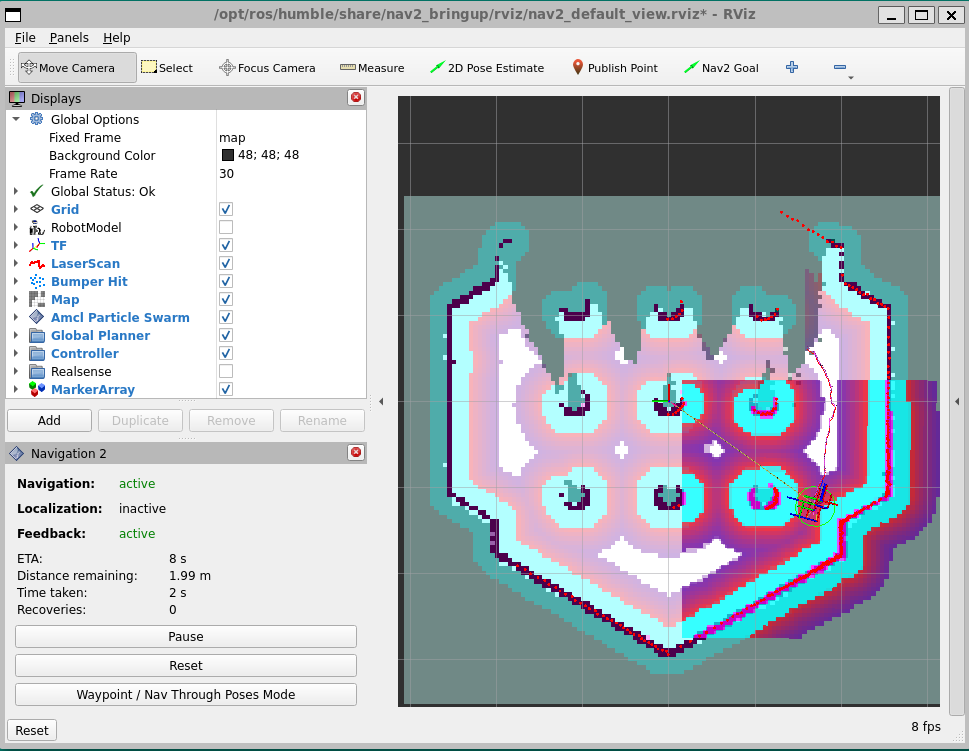Click Waypoint / Nav Through Poses Mode
The height and width of the screenshot is (751, 969).
(x=186, y=694)
